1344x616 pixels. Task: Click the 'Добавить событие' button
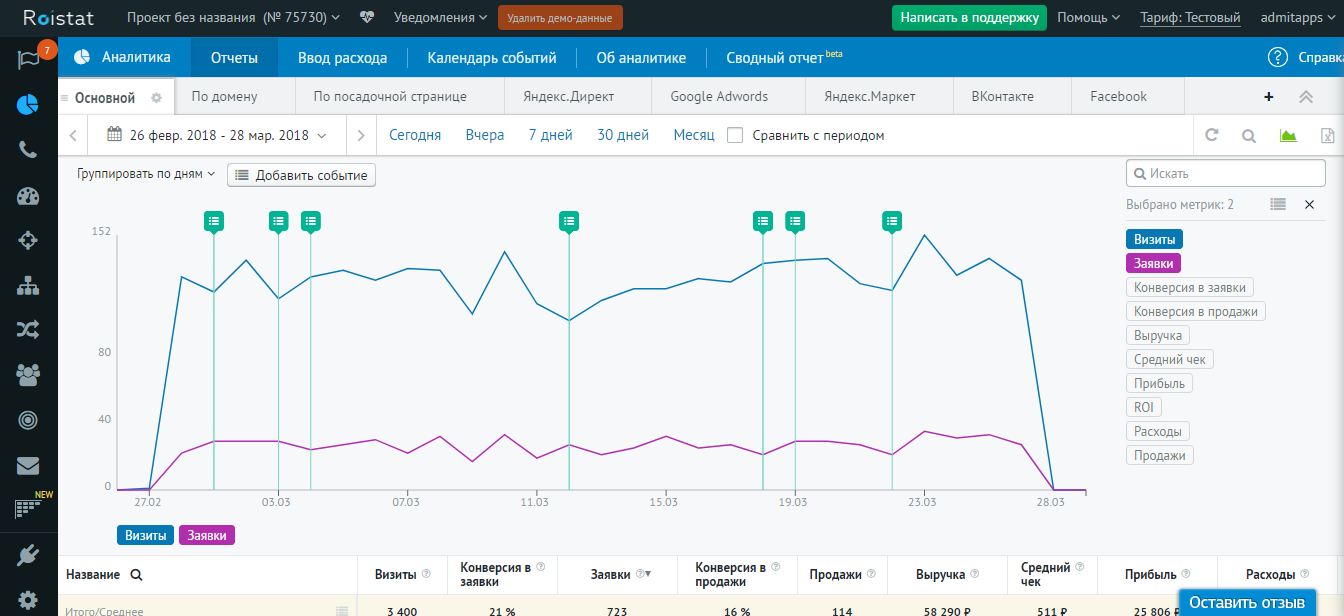pyautogui.click(x=301, y=175)
